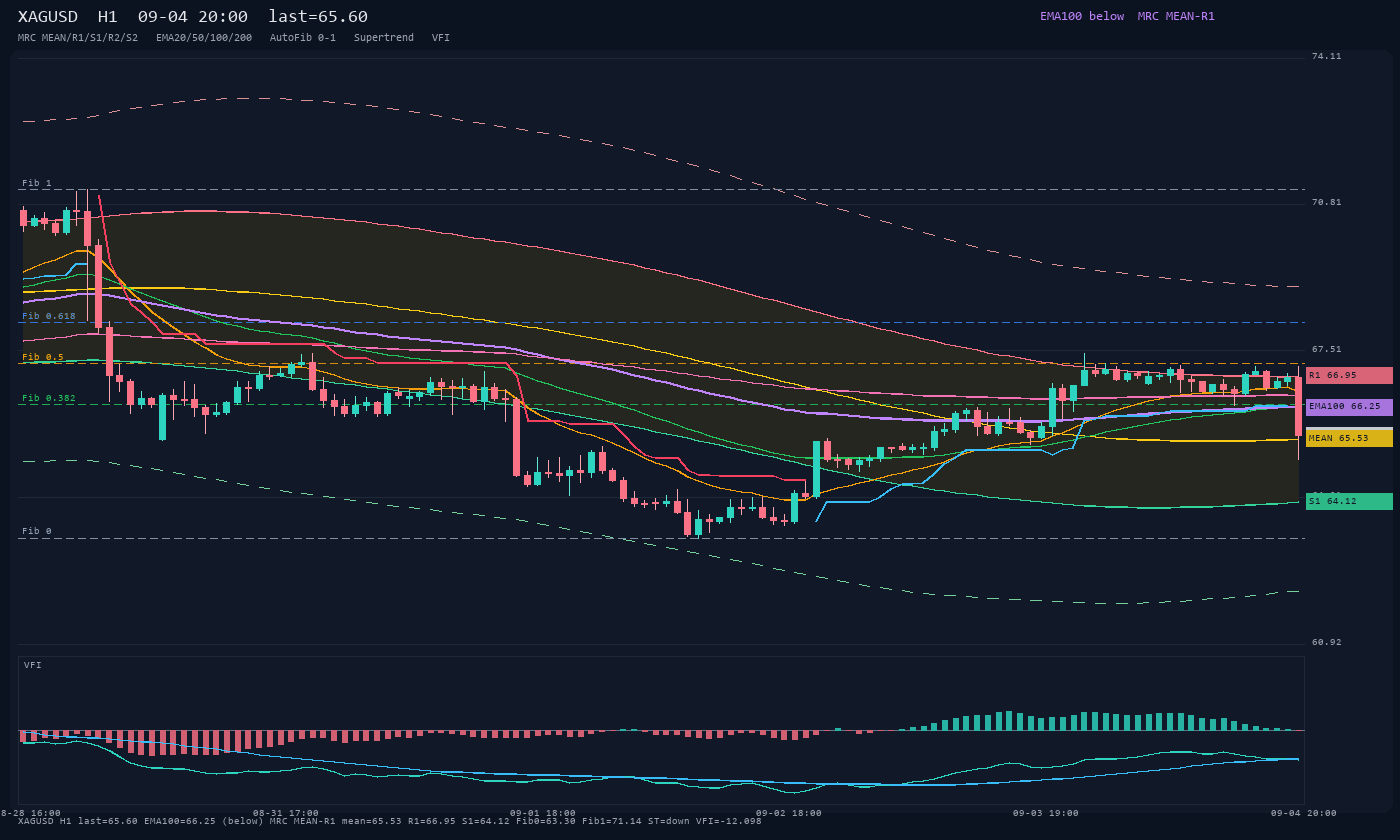Screen dimensions: 1400x840
Task: Click the 09-04 20:00 timestamp in header
Action: (193, 17)
